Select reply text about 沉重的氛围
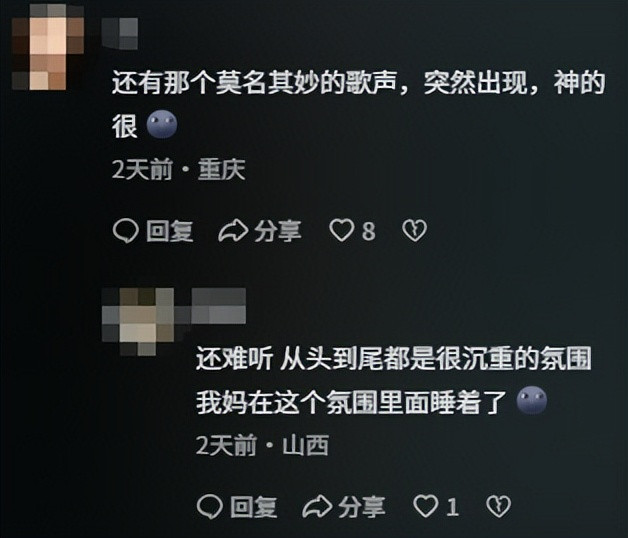628x538 pixels. (x=394, y=380)
